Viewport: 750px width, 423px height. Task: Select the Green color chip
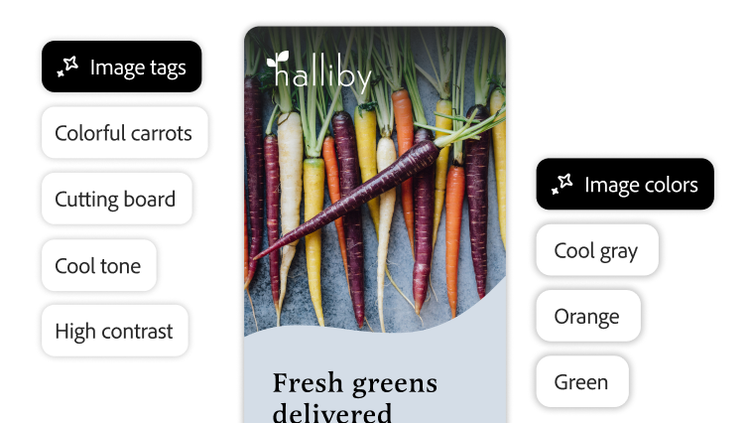(582, 381)
